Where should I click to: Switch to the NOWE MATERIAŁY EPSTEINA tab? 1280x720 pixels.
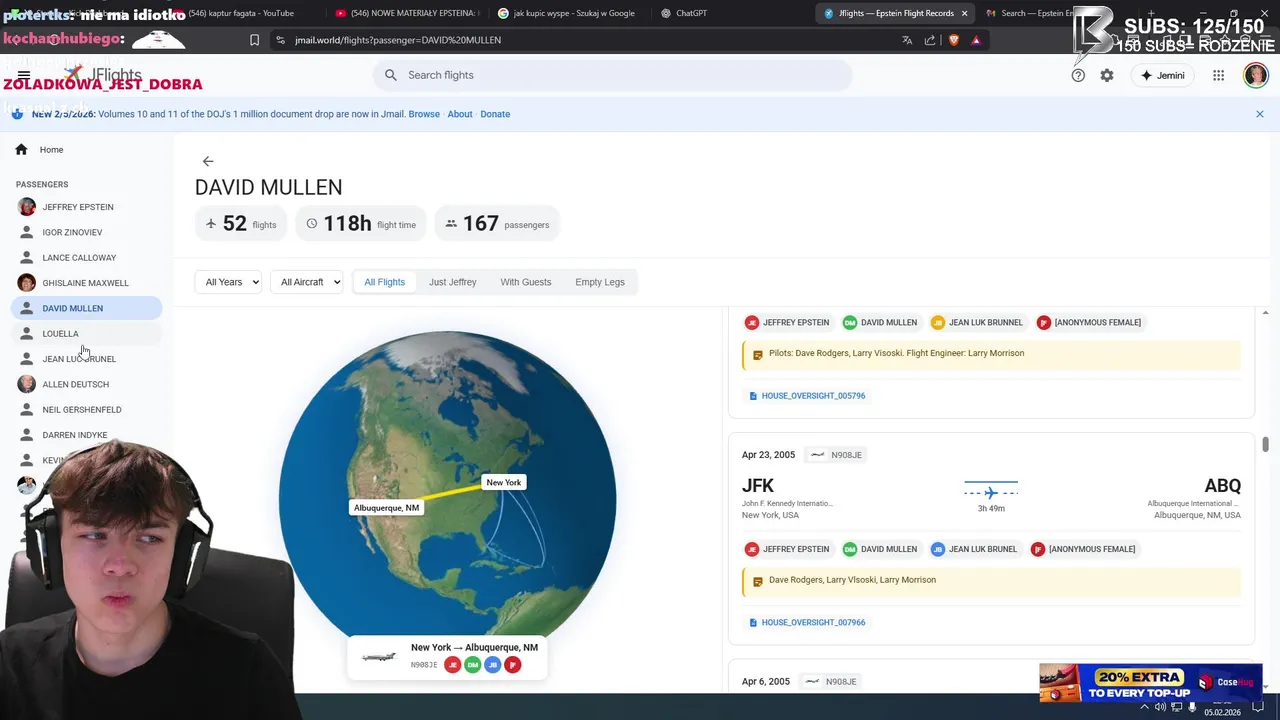point(408,13)
